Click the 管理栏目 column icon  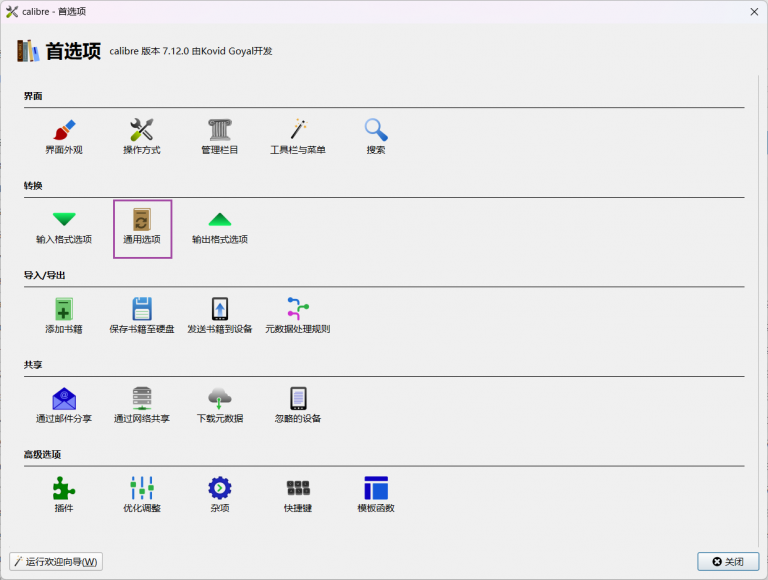click(x=220, y=130)
